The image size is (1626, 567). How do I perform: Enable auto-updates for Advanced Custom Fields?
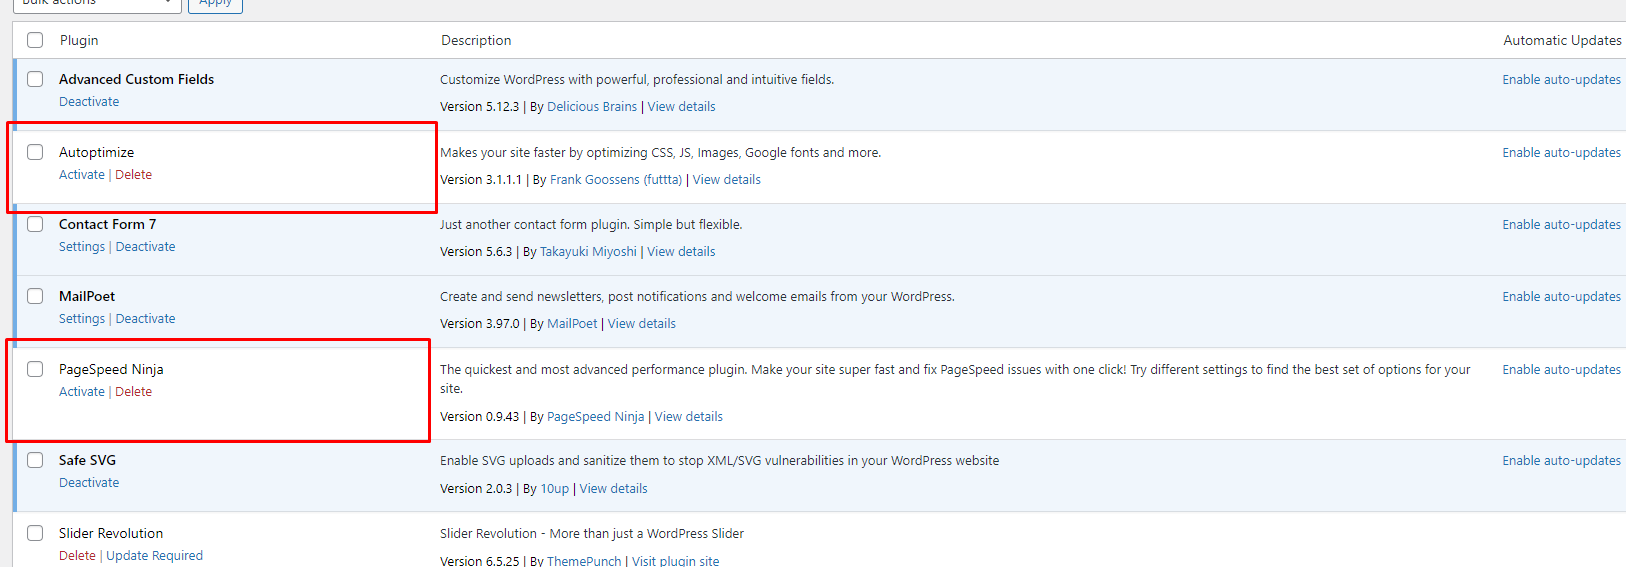pyautogui.click(x=1562, y=80)
